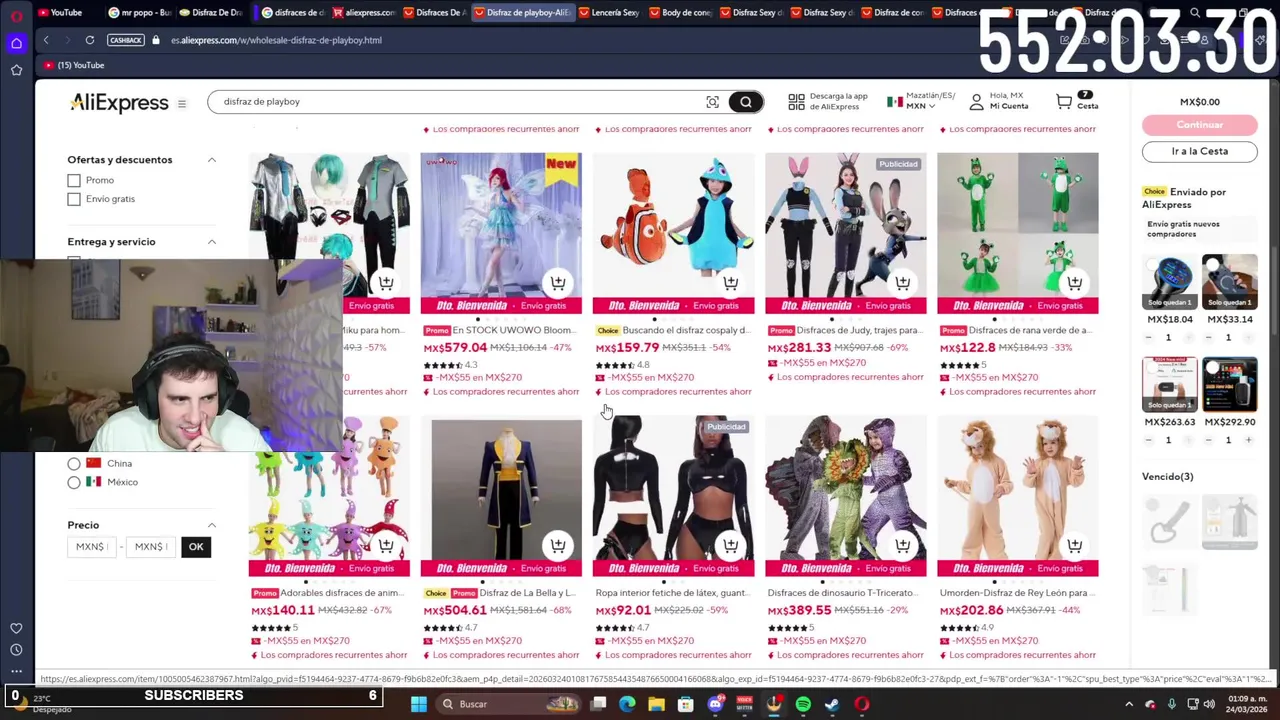The width and height of the screenshot is (1280, 720).
Task: Switch to the Lencería Sexy tab
Action: pyautogui.click(x=607, y=13)
